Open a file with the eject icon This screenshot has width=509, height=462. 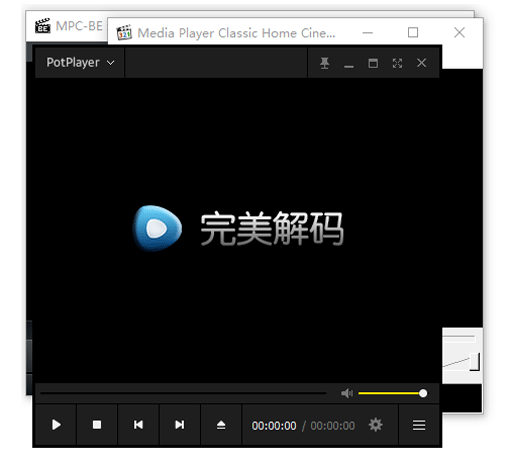click(x=221, y=425)
